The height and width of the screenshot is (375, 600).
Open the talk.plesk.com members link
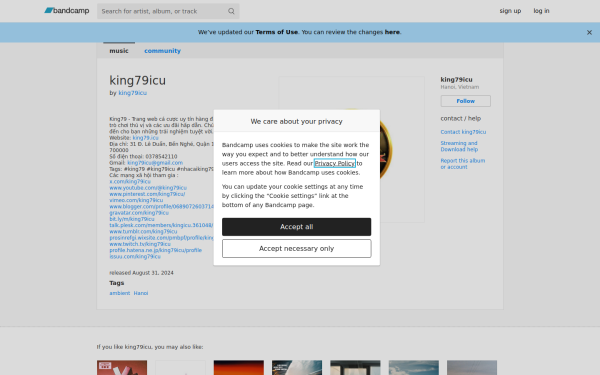pos(161,225)
